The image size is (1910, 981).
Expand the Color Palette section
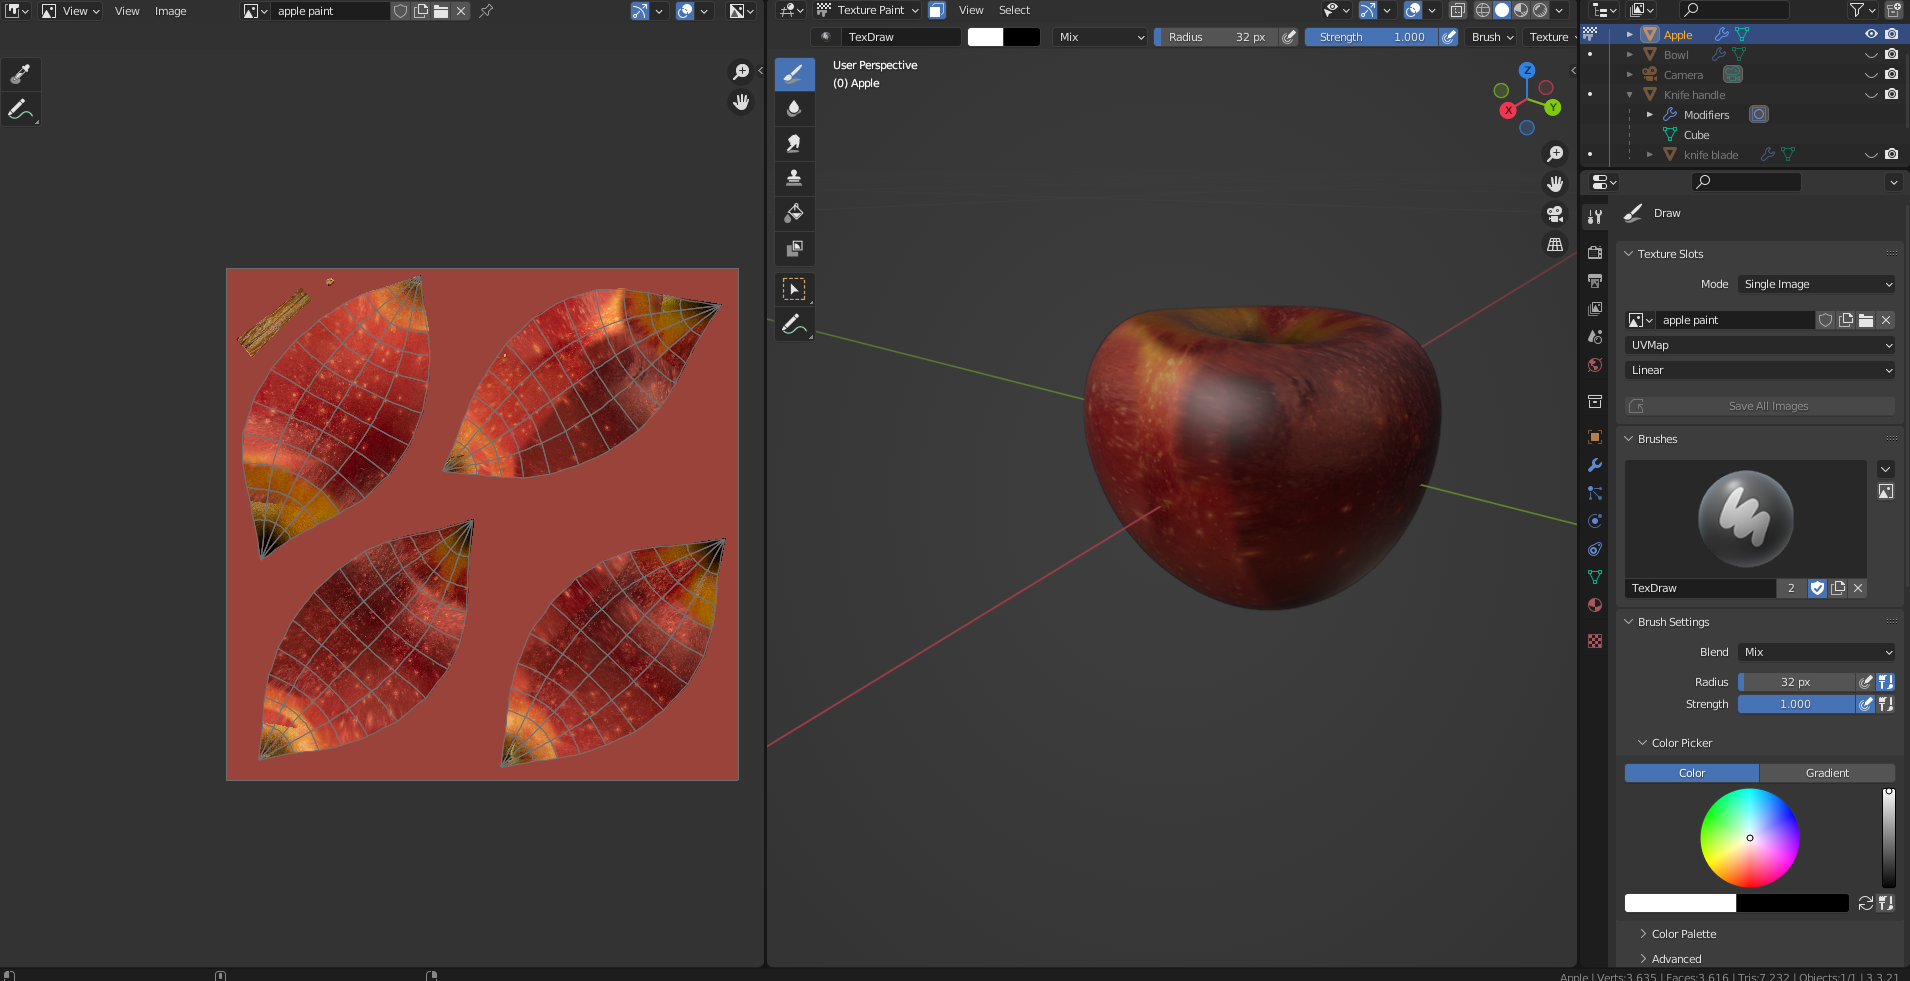coord(1683,934)
